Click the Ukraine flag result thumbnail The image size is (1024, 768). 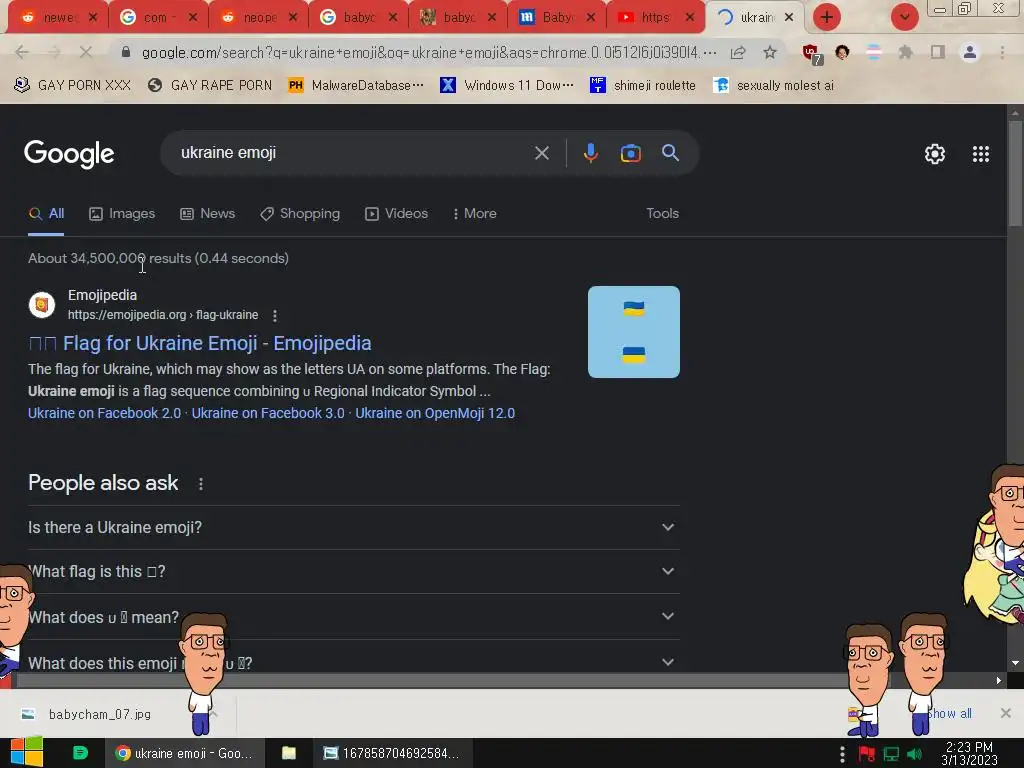pyautogui.click(x=633, y=332)
